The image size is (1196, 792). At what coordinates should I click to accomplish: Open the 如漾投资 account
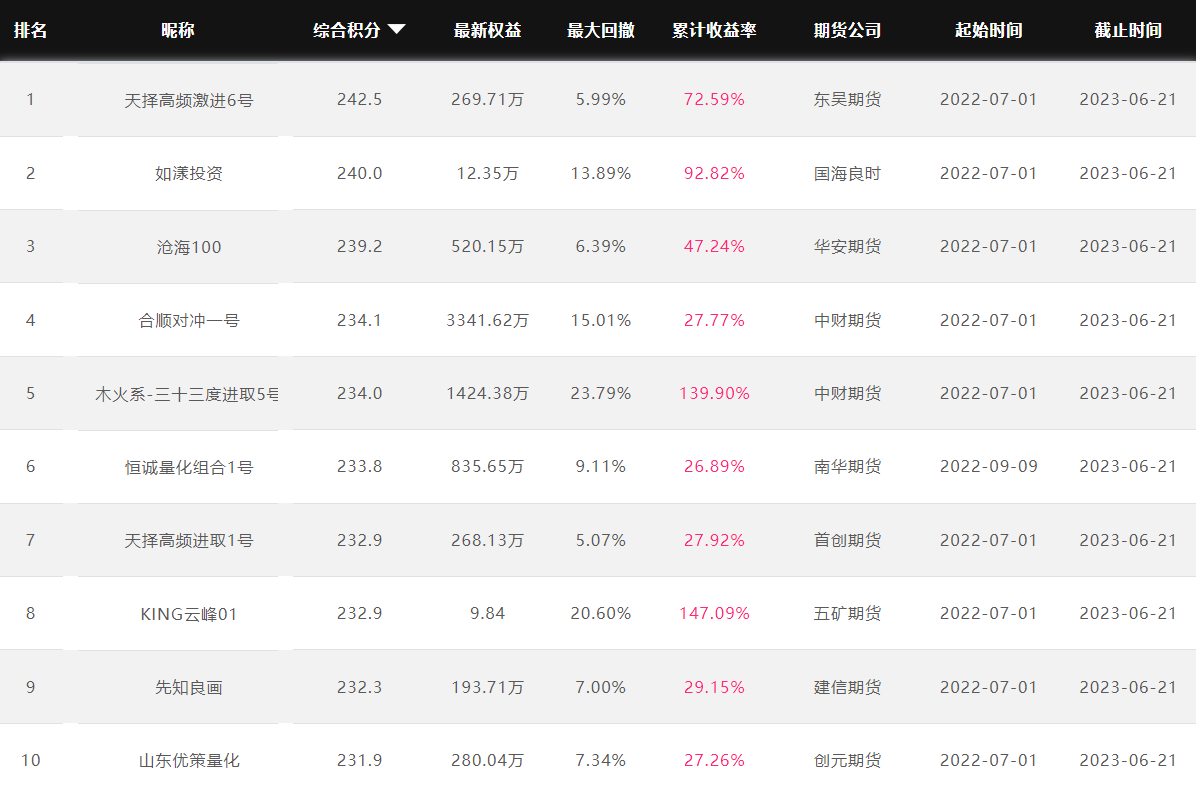(188, 173)
